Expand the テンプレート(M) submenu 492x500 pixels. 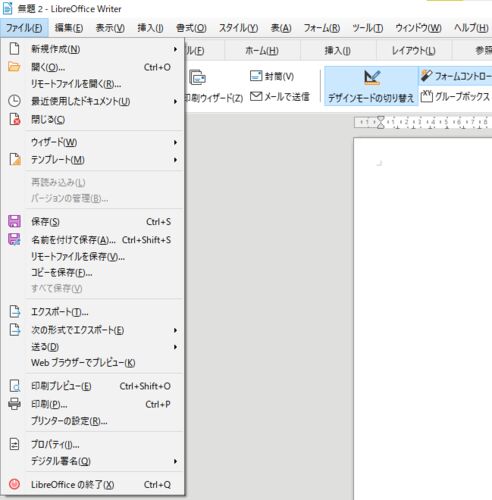(x=175, y=160)
